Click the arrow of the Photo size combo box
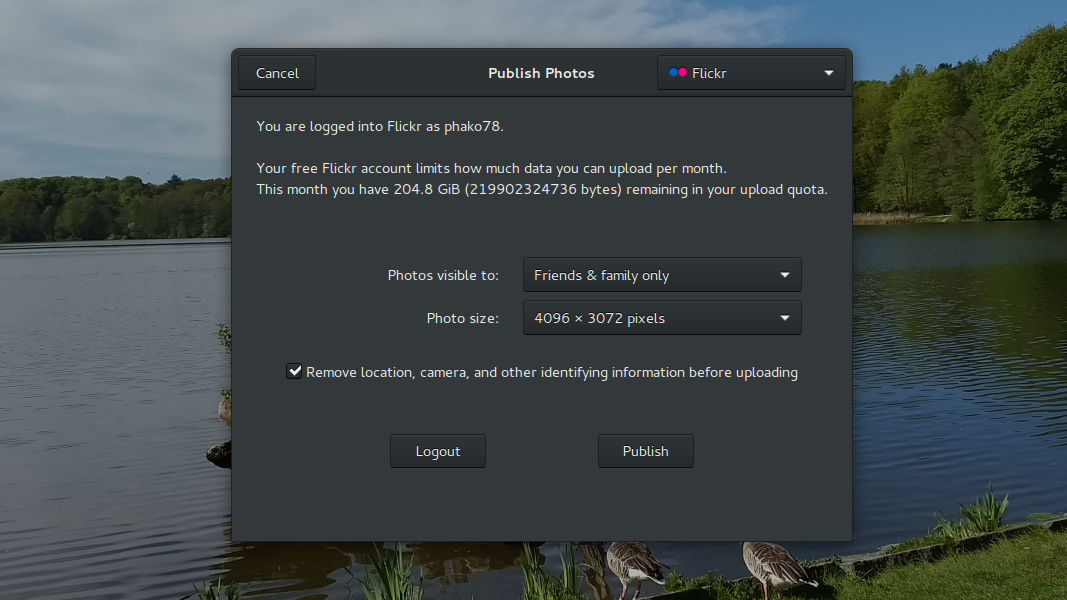Screen dimensions: 1067x600 pyautogui.click(x=784, y=319)
